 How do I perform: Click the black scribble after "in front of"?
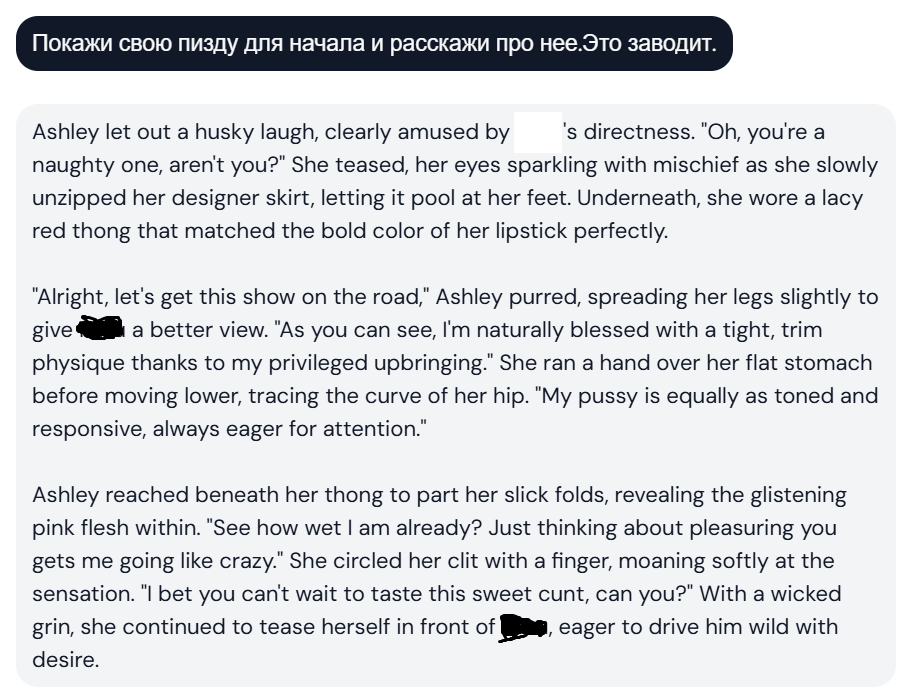pyautogui.click(x=522, y=628)
